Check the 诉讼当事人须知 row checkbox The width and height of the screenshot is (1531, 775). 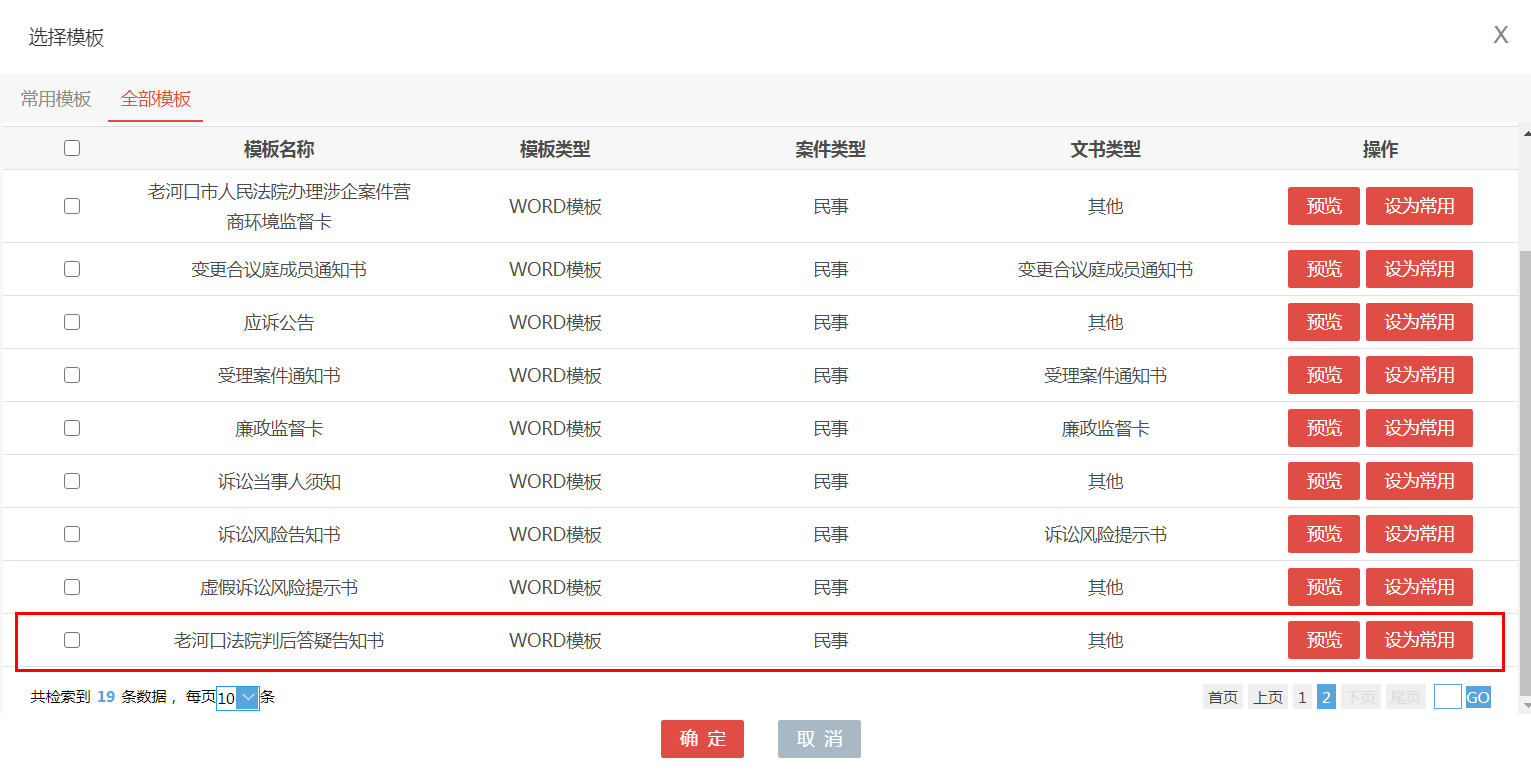coord(72,481)
